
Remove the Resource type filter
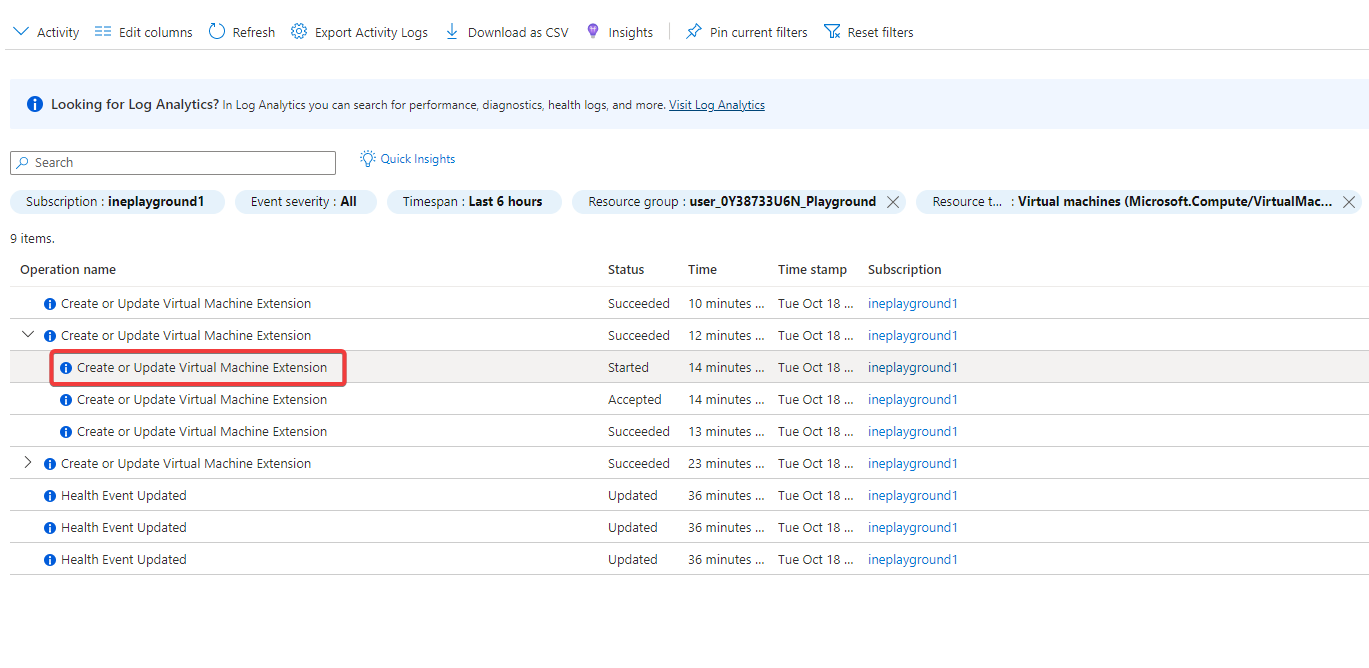pyautogui.click(x=1348, y=202)
